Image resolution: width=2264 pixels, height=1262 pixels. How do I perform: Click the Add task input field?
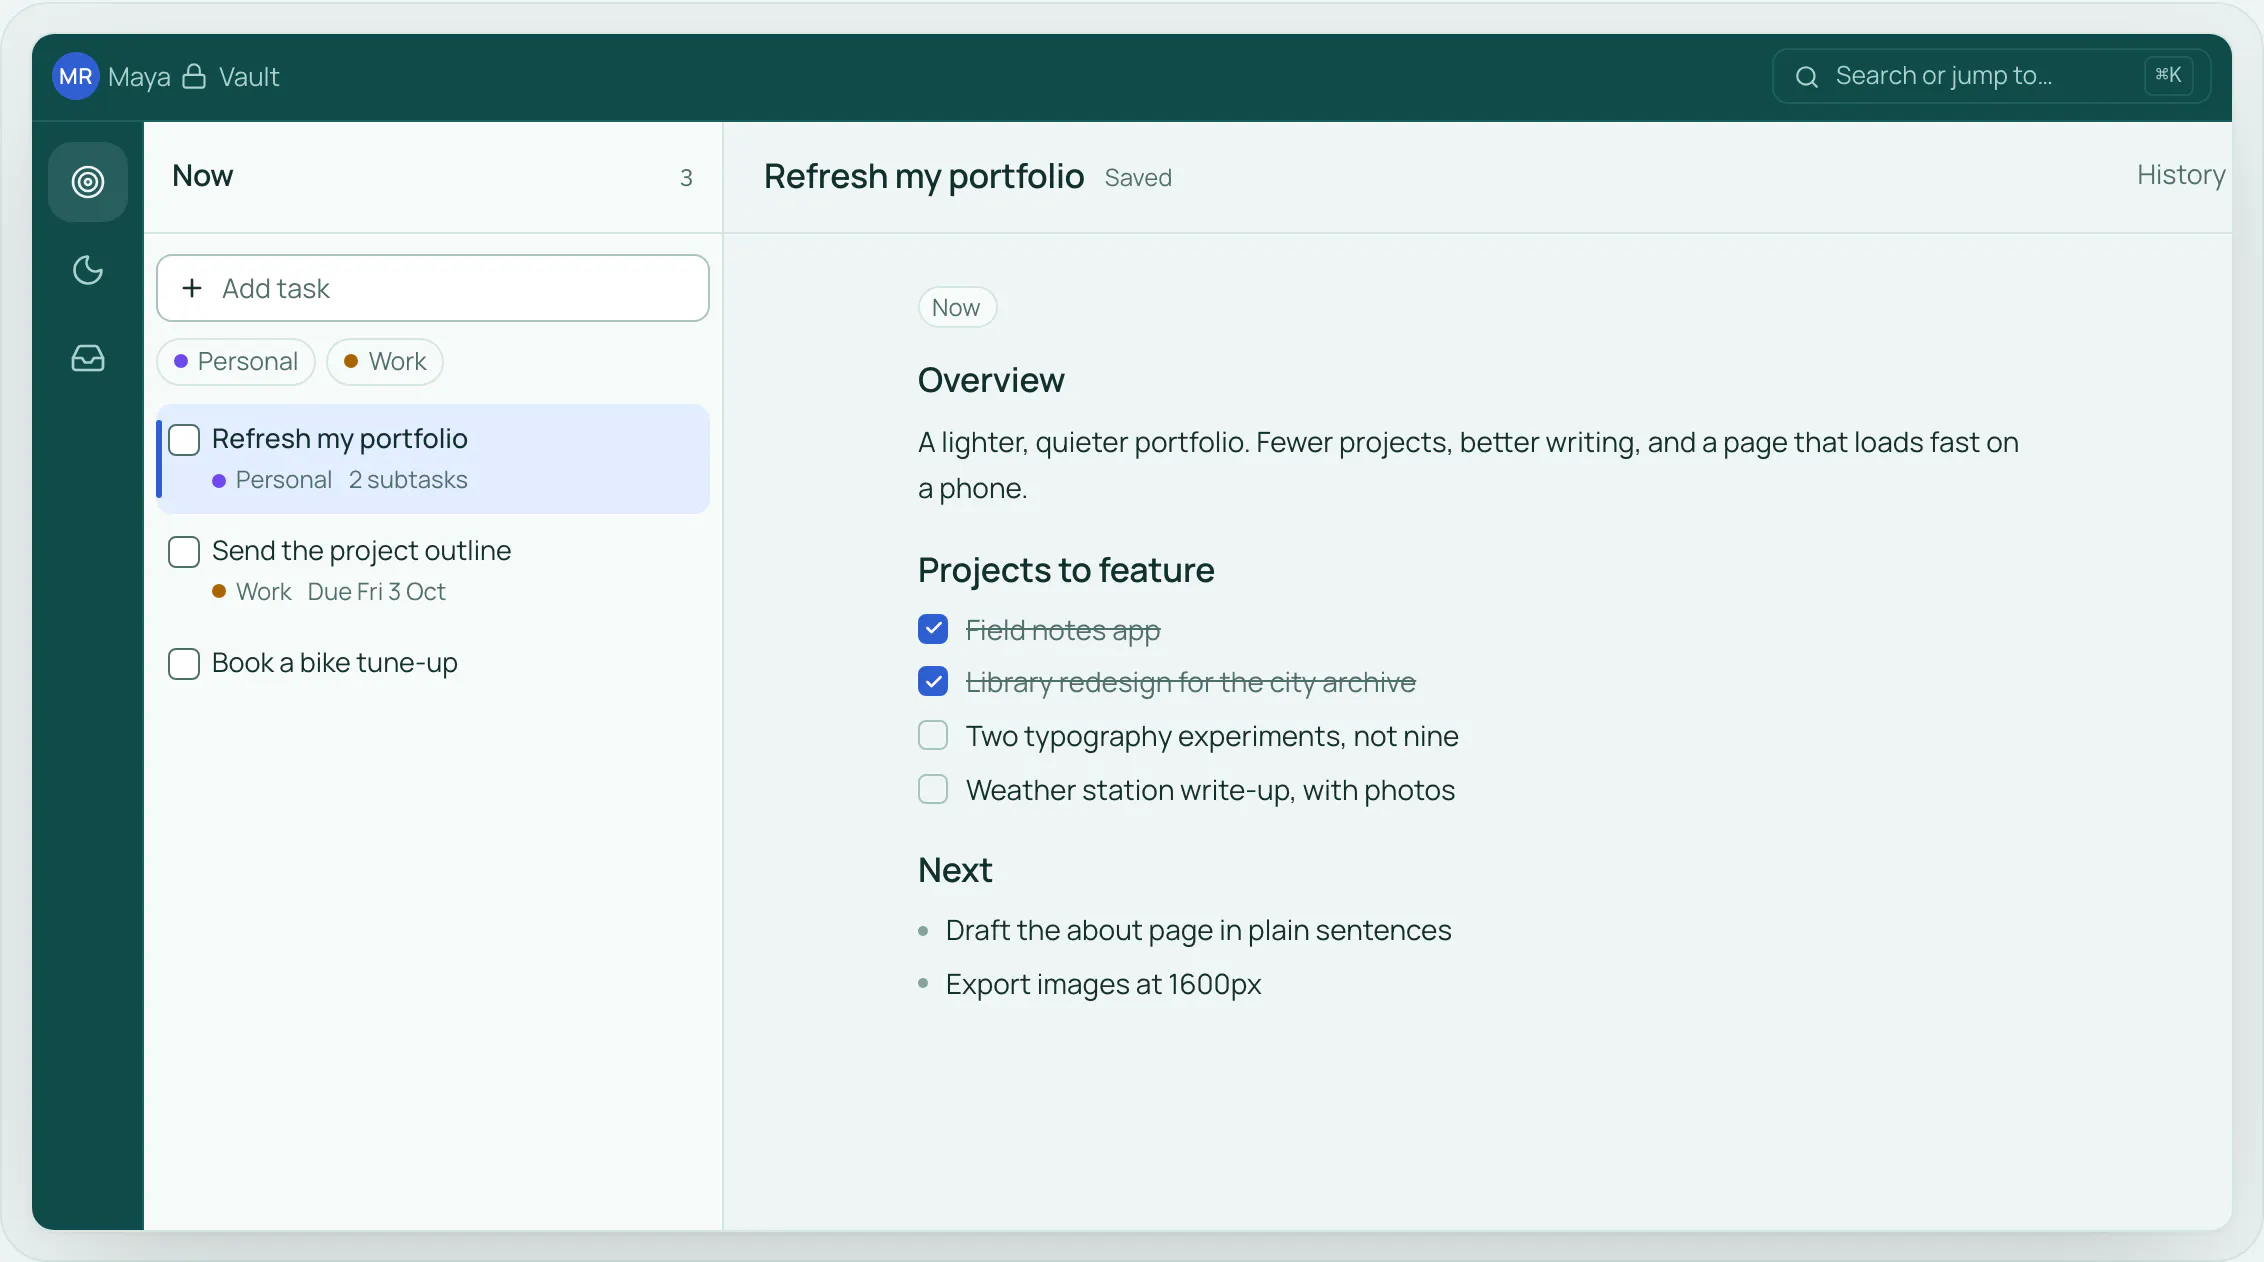(433, 288)
